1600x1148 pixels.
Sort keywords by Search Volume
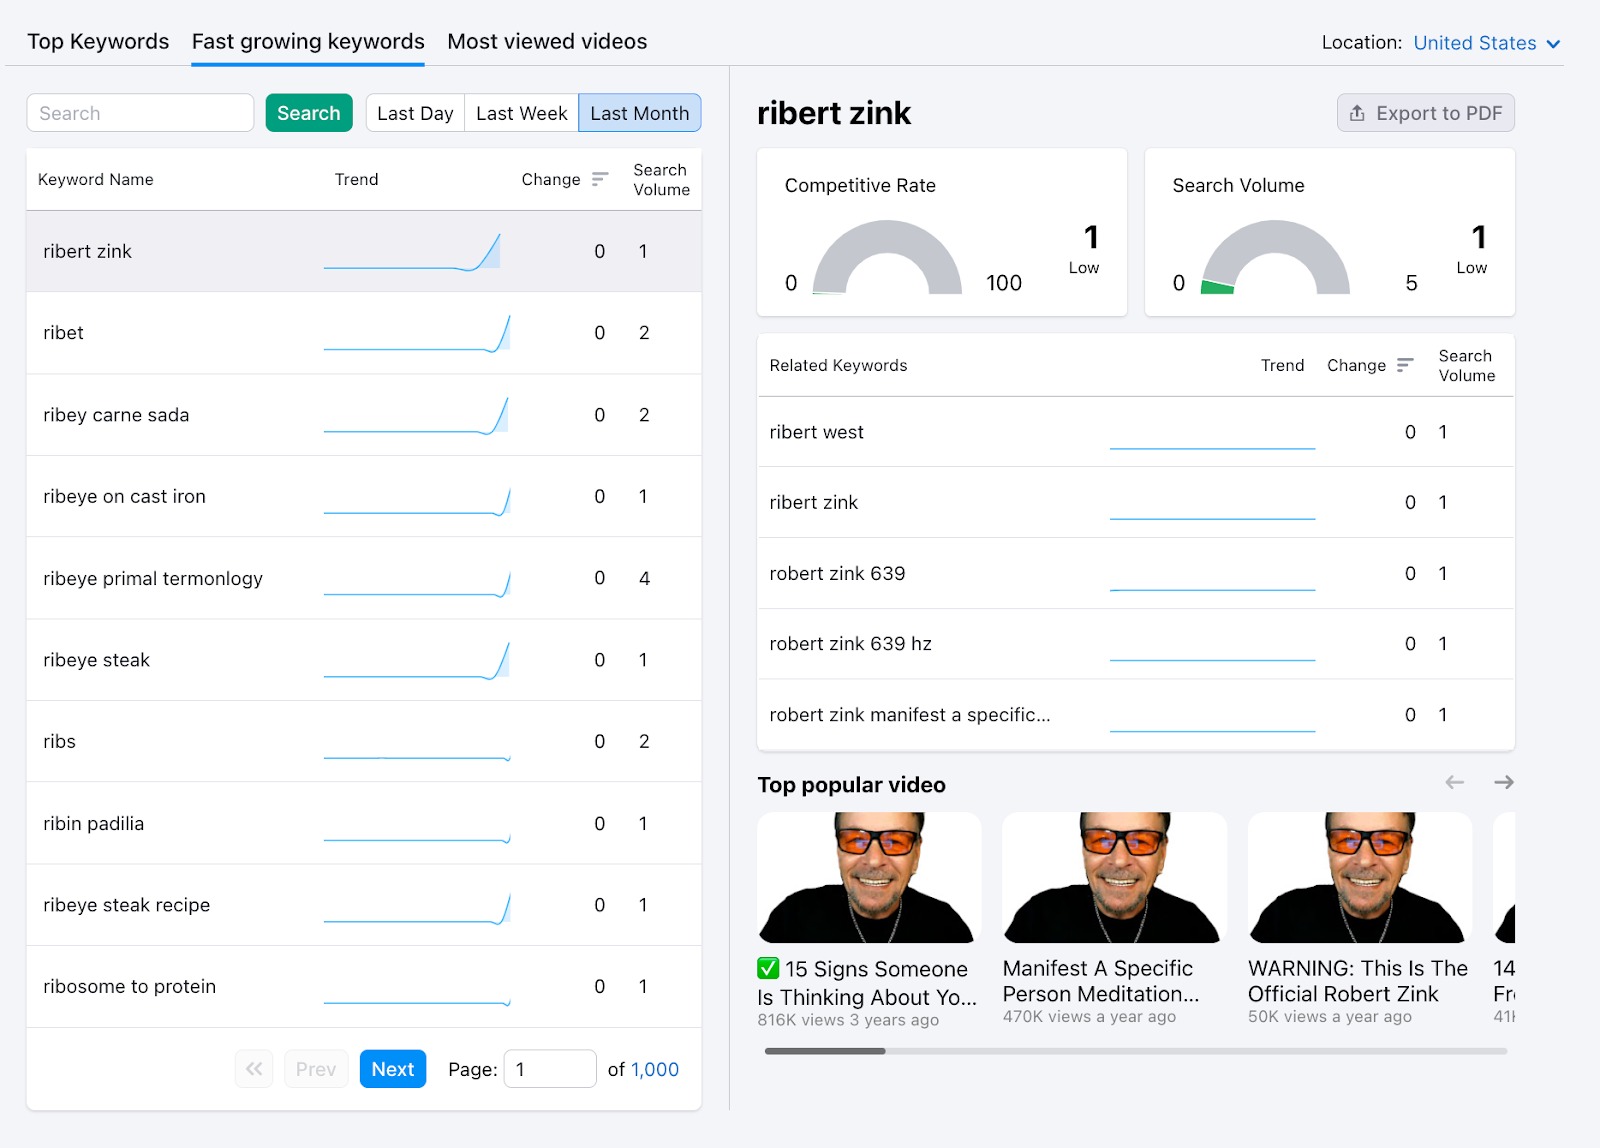pyautogui.click(x=659, y=180)
